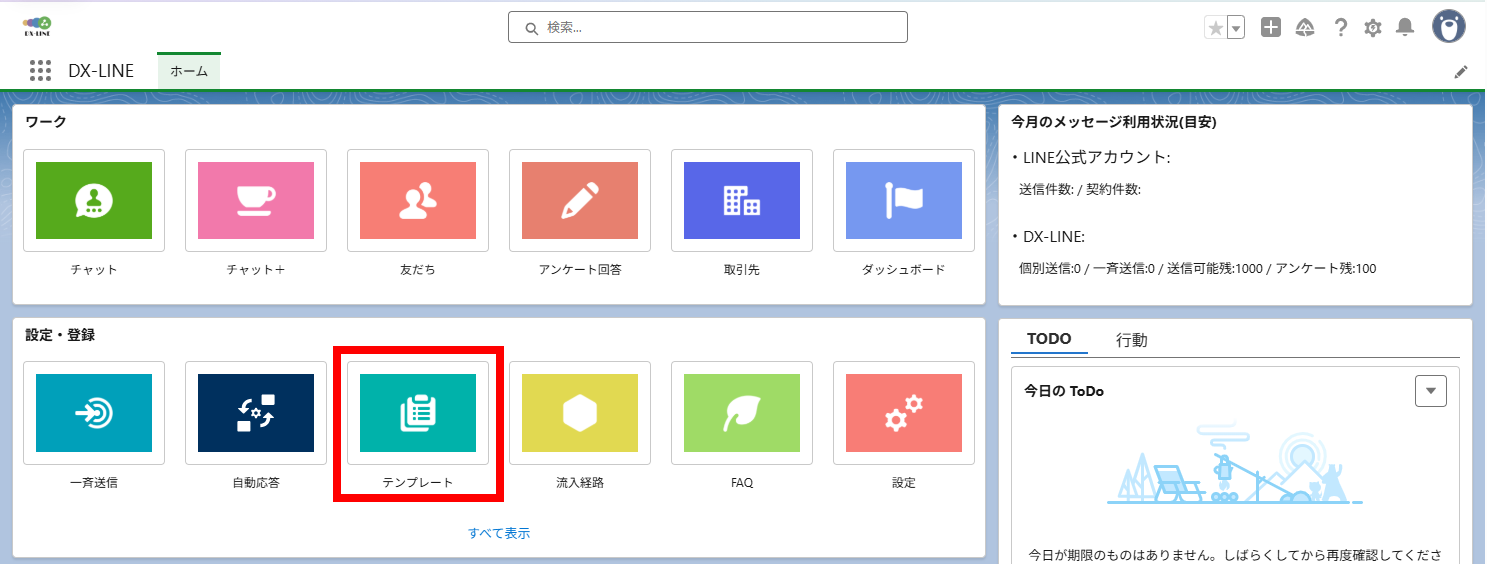This screenshot has width=1487, height=564.
Task: Open the 一斉送信 tile
Action: 94,413
